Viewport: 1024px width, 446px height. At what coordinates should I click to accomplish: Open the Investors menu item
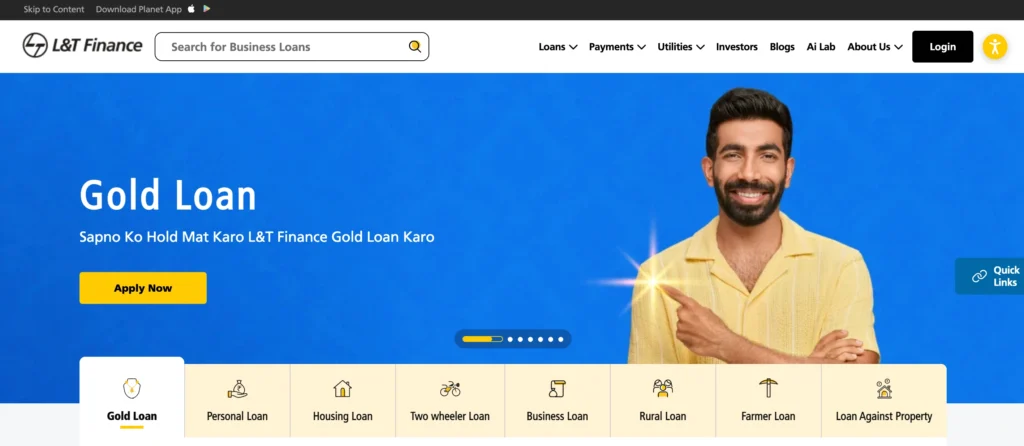tap(737, 47)
